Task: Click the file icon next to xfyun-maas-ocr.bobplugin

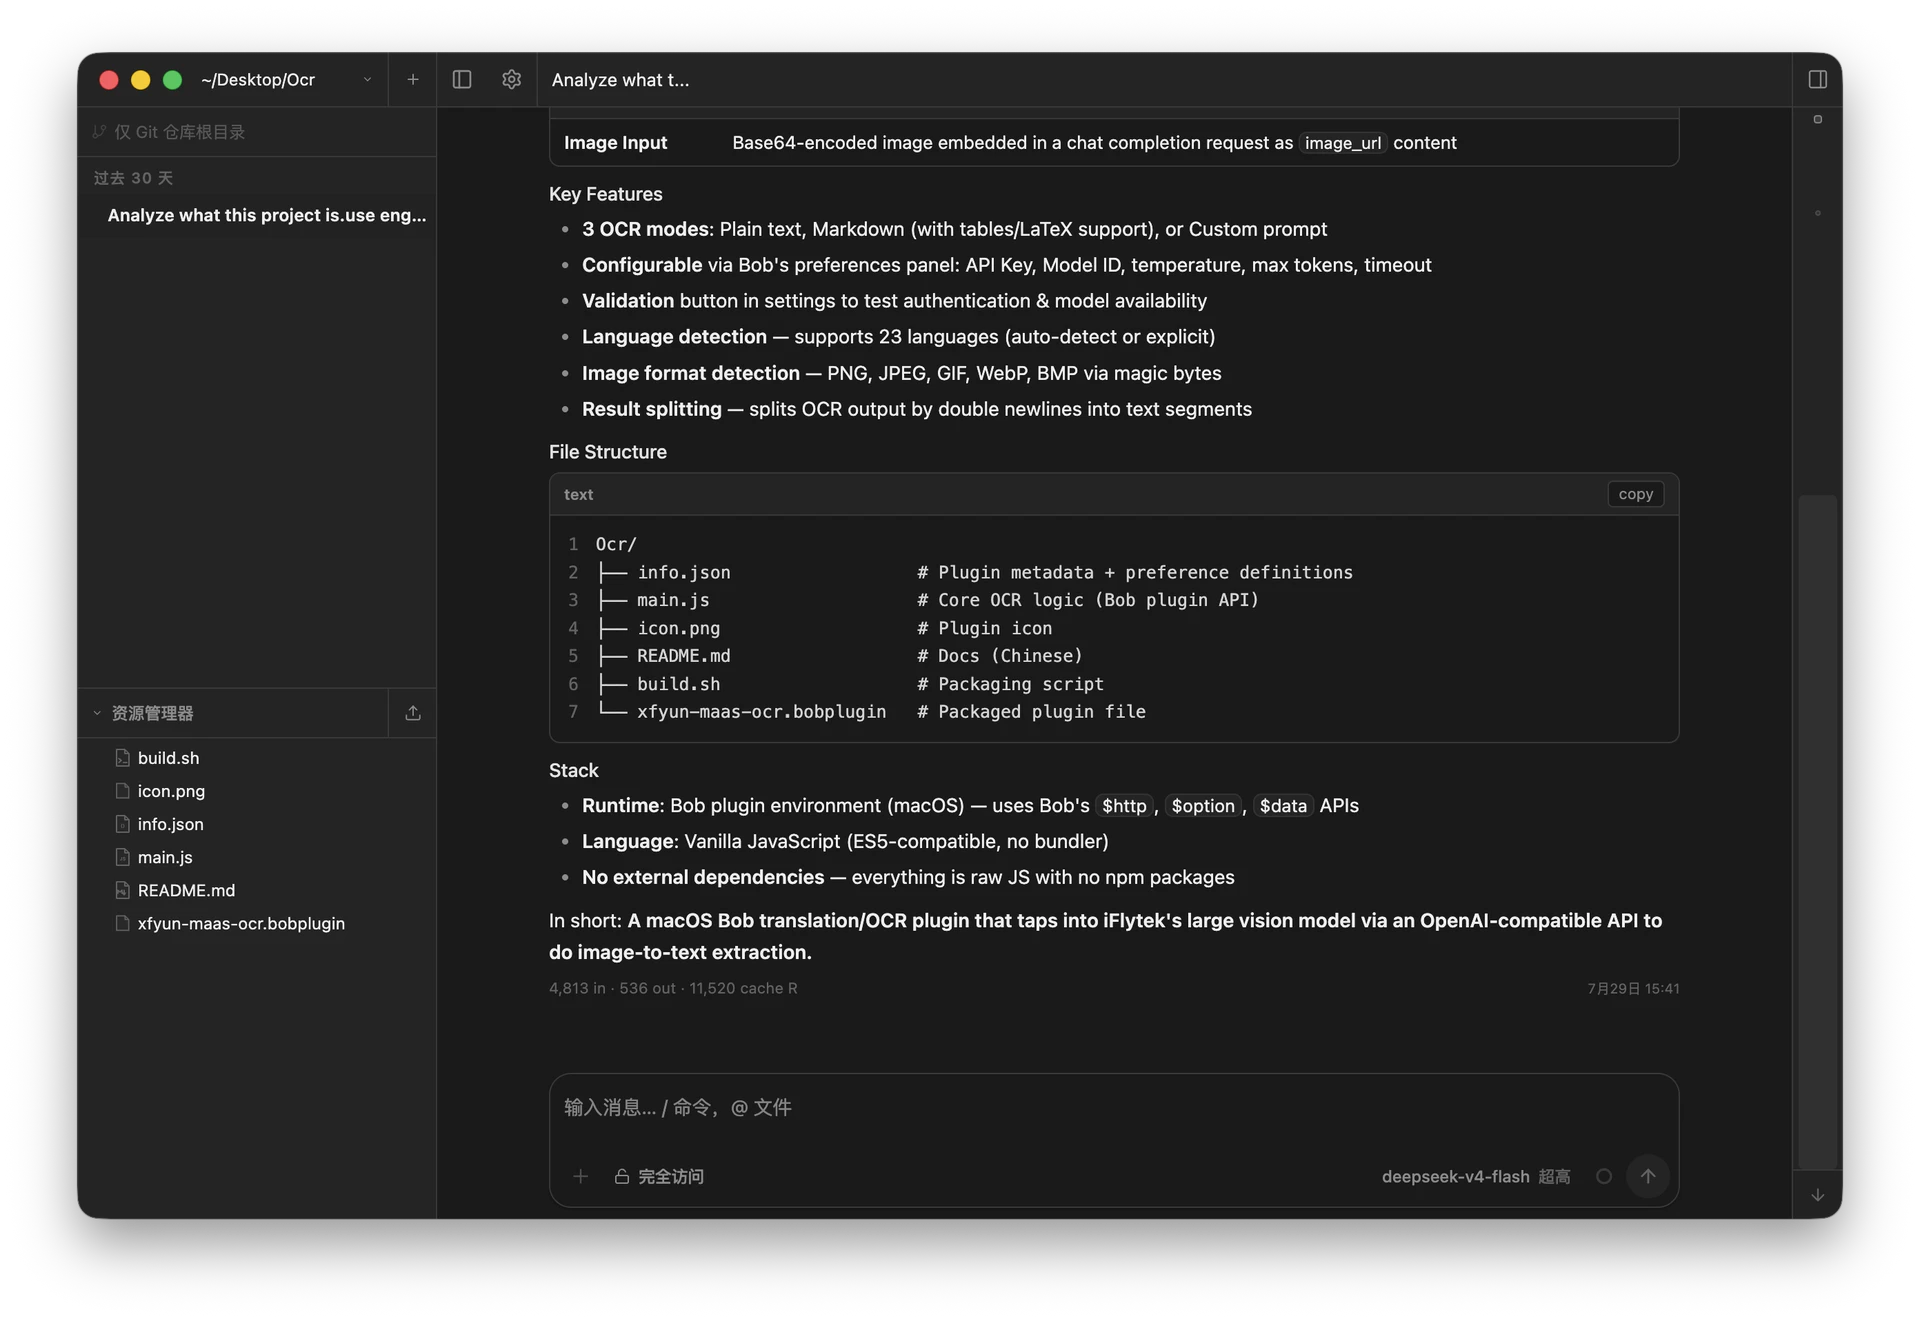Action: pos(122,923)
